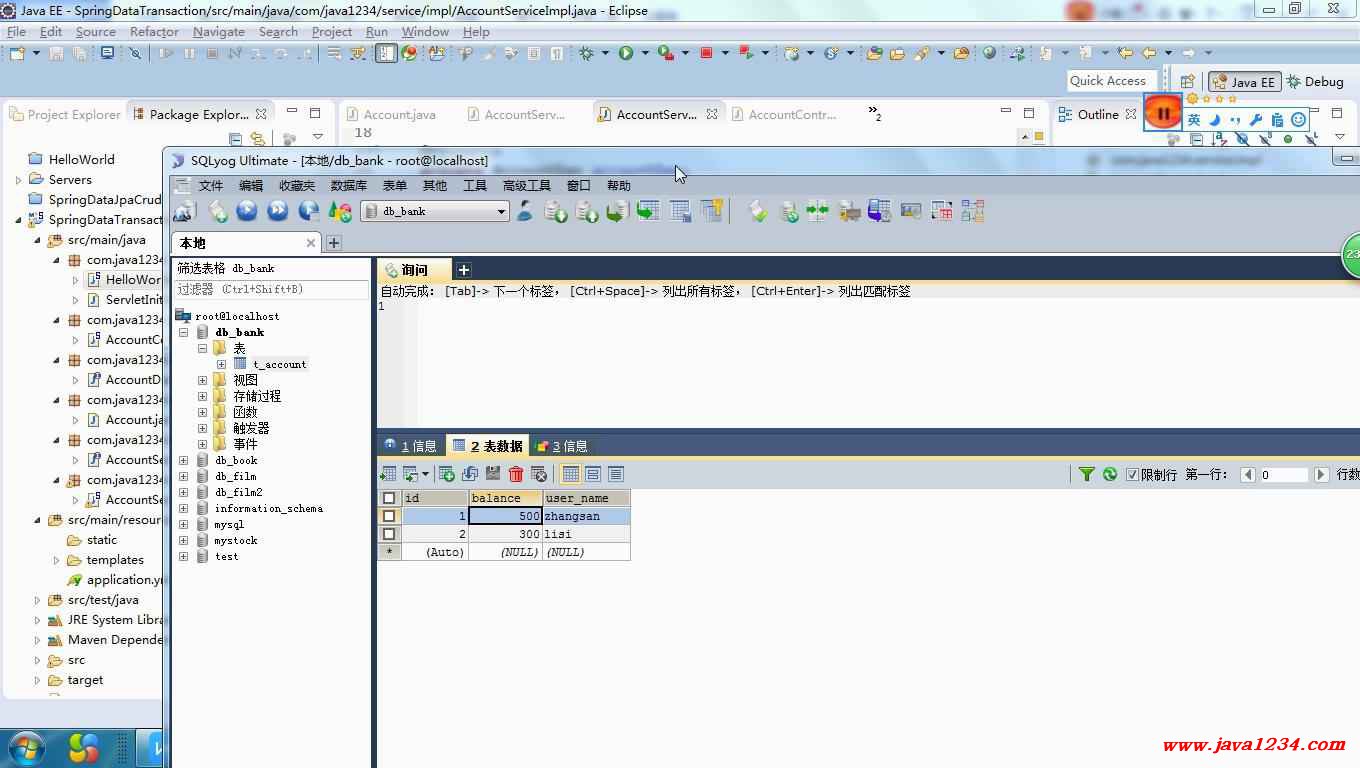Click the red delete row trash icon
This screenshot has width=1360, height=768.
(516, 474)
